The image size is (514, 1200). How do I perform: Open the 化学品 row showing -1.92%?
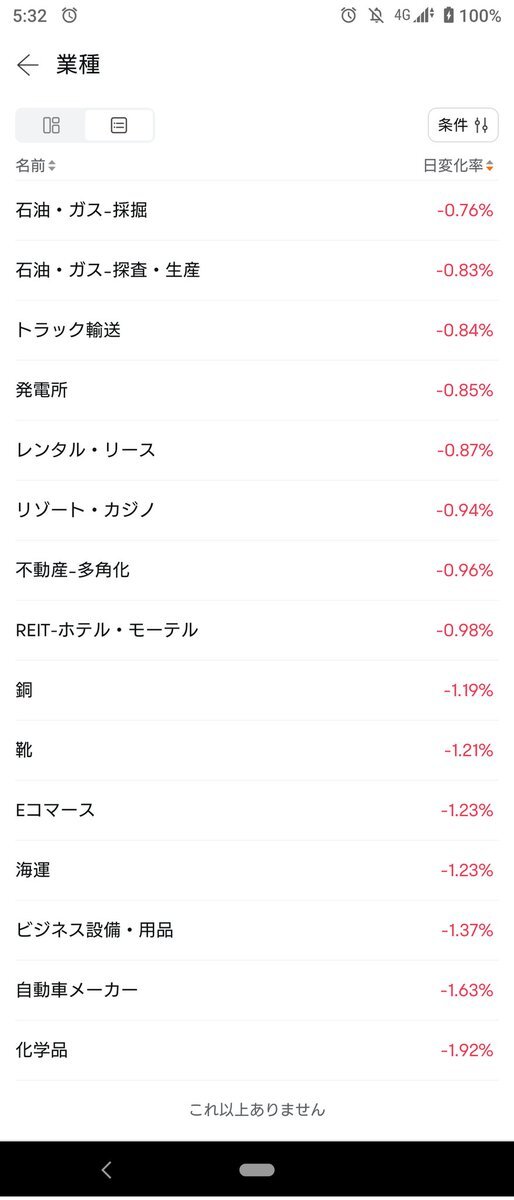pyautogui.click(x=257, y=1050)
